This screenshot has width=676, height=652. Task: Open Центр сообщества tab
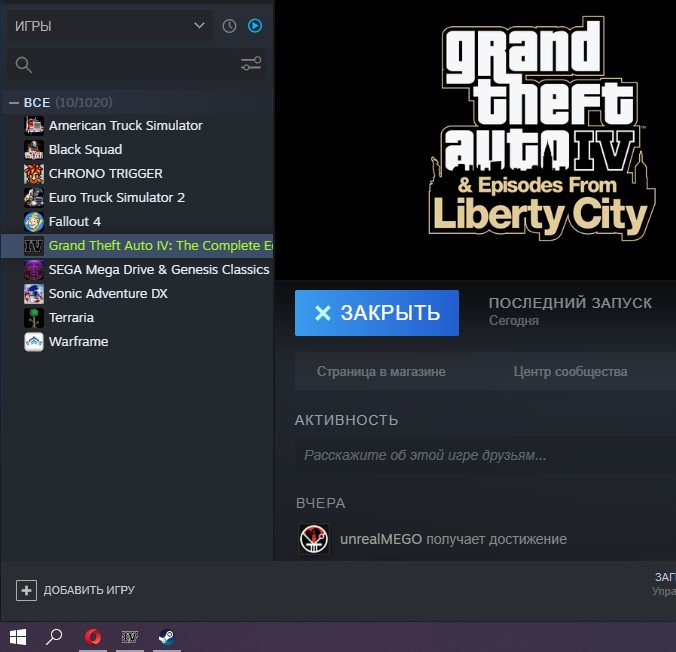click(570, 371)
